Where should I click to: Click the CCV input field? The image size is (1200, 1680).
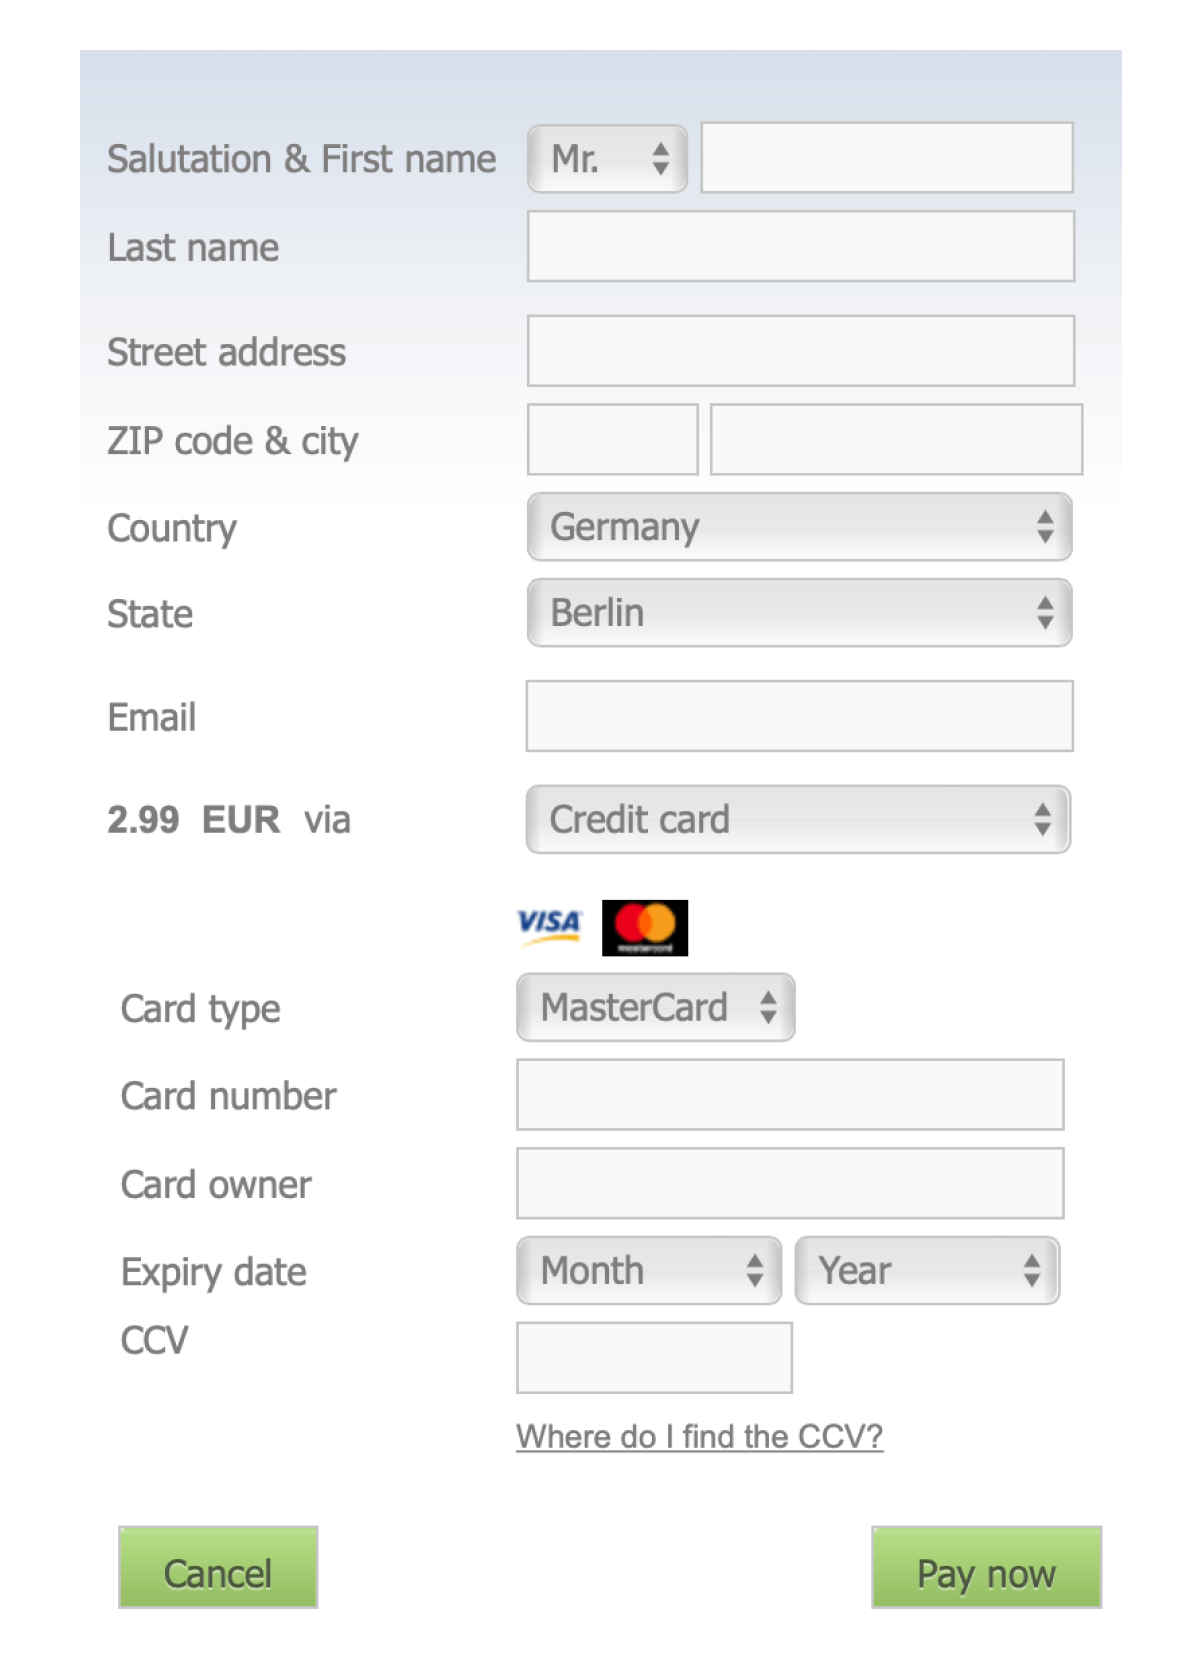coord(653,1357)
